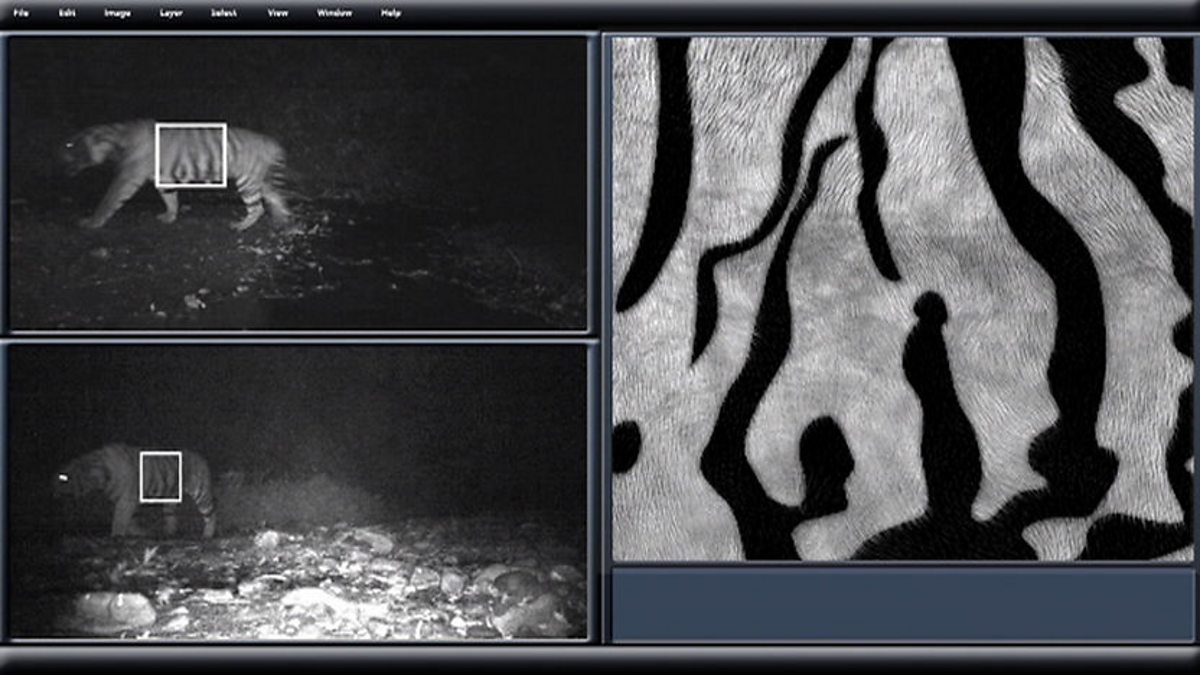Screen dimensions: 1200x675
Task: Click the large rock in the bottom photo
Action: click(110, 609)
